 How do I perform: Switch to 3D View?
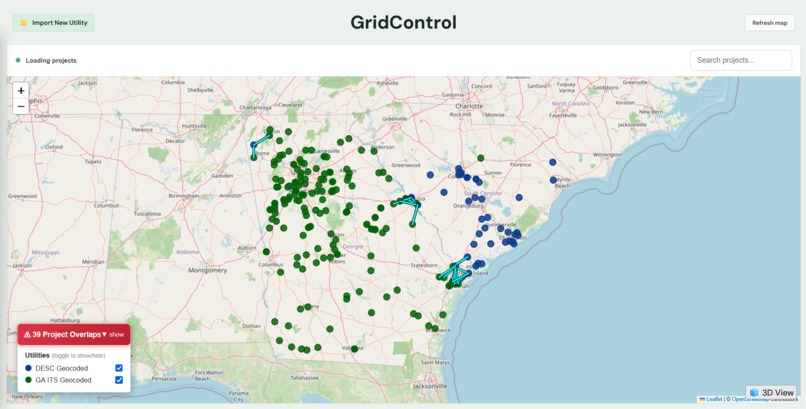771,393
